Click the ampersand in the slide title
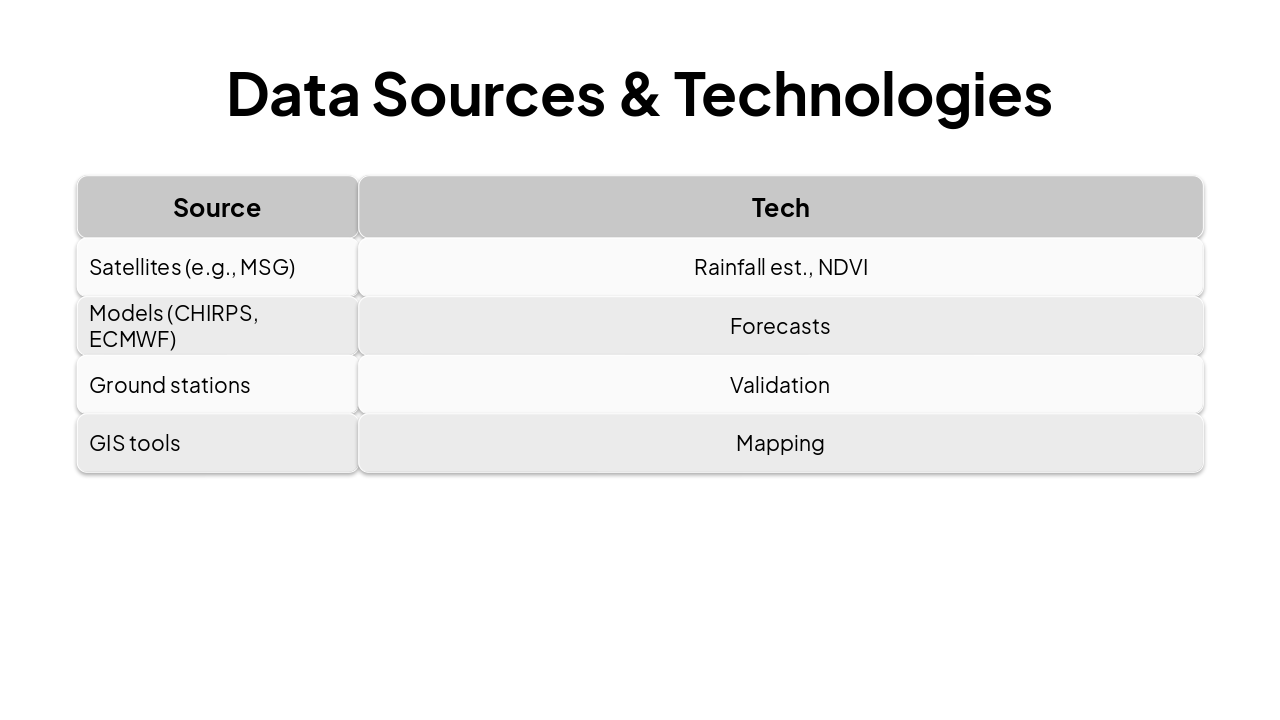 click(x=639, y=94)
